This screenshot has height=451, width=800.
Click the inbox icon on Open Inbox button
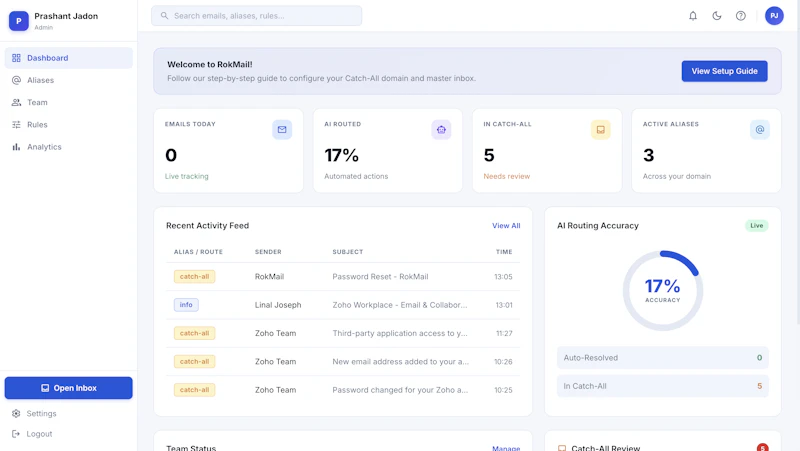(x=45, y=388)
